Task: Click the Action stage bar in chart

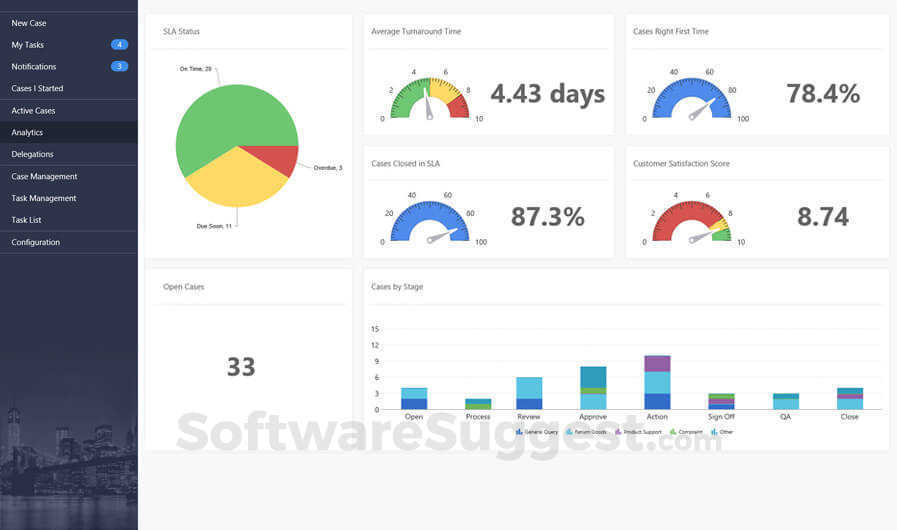Action: 657,382
